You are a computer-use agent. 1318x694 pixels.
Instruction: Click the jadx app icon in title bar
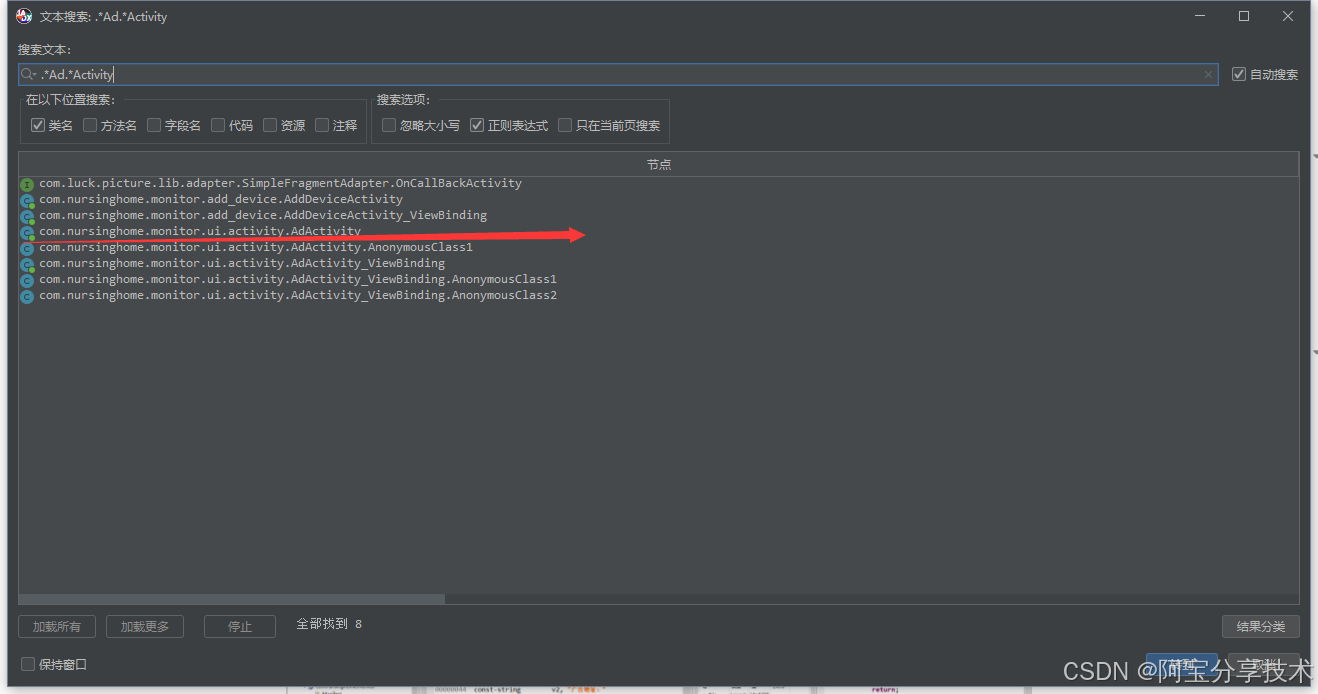click(24, 16)
